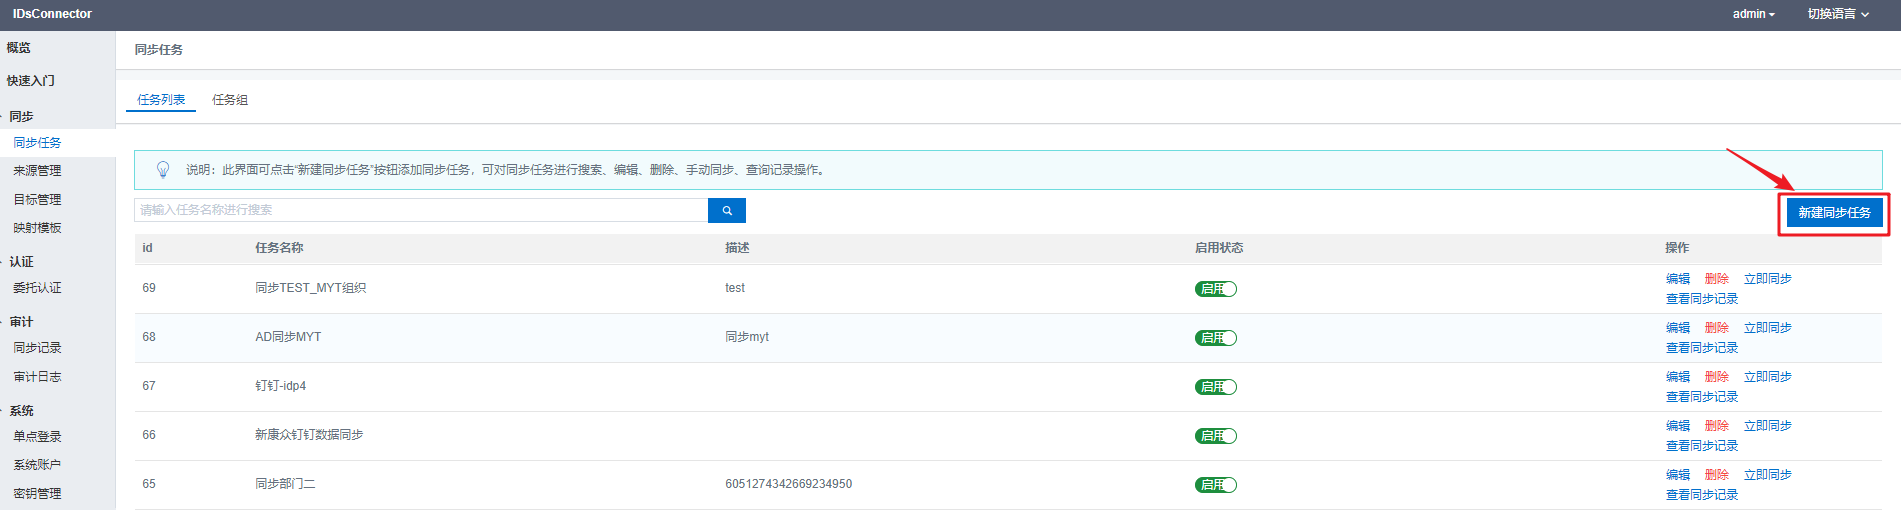
Task: Click the magnifier search icon button
Action: pos(727,211)
